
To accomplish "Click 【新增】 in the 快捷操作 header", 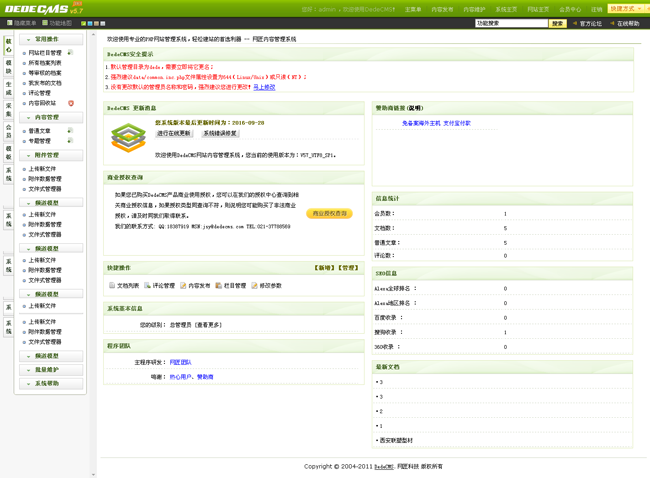I will tap(325, 268).
